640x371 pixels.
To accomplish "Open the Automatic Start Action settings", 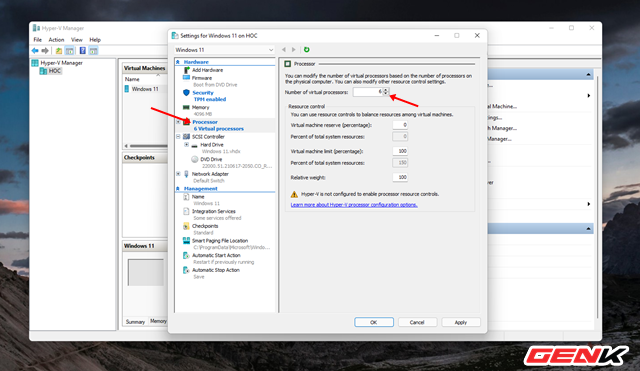I will coord(216,255).
